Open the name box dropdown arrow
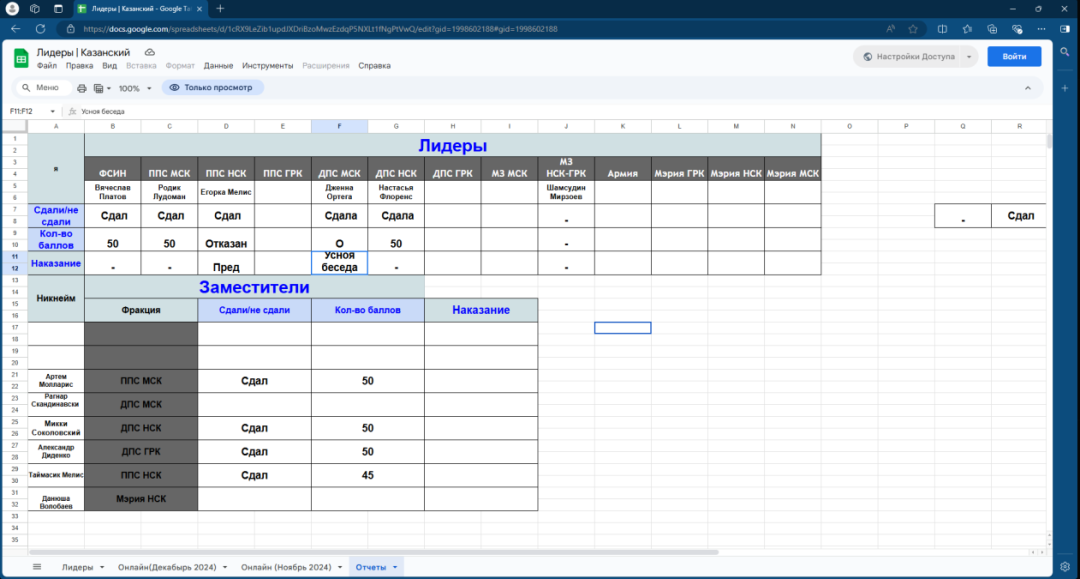1080x579 pixels. click(x=52, y=112)
